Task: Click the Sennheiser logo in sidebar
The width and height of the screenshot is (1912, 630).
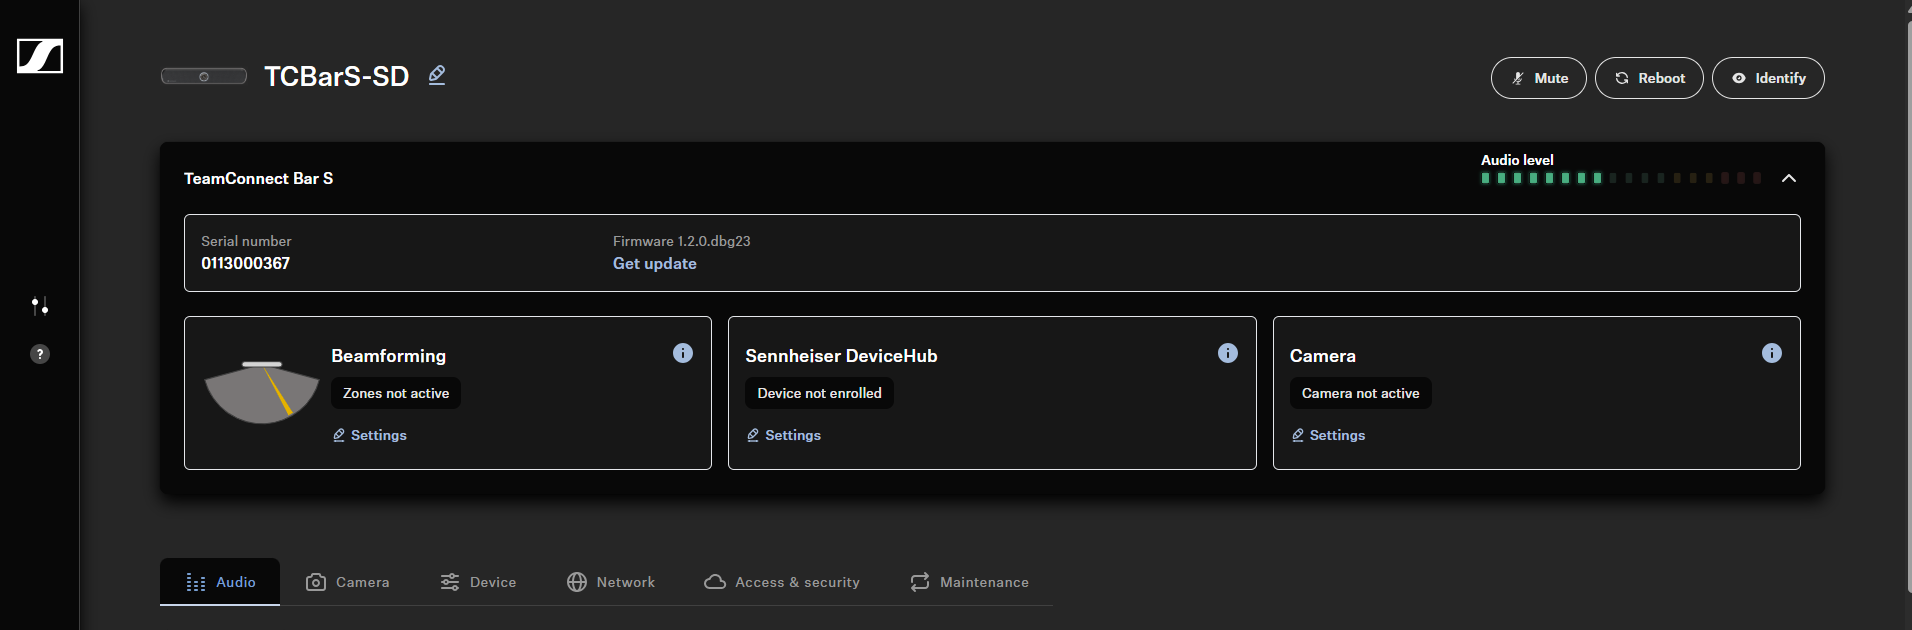Action: point(40,56)
